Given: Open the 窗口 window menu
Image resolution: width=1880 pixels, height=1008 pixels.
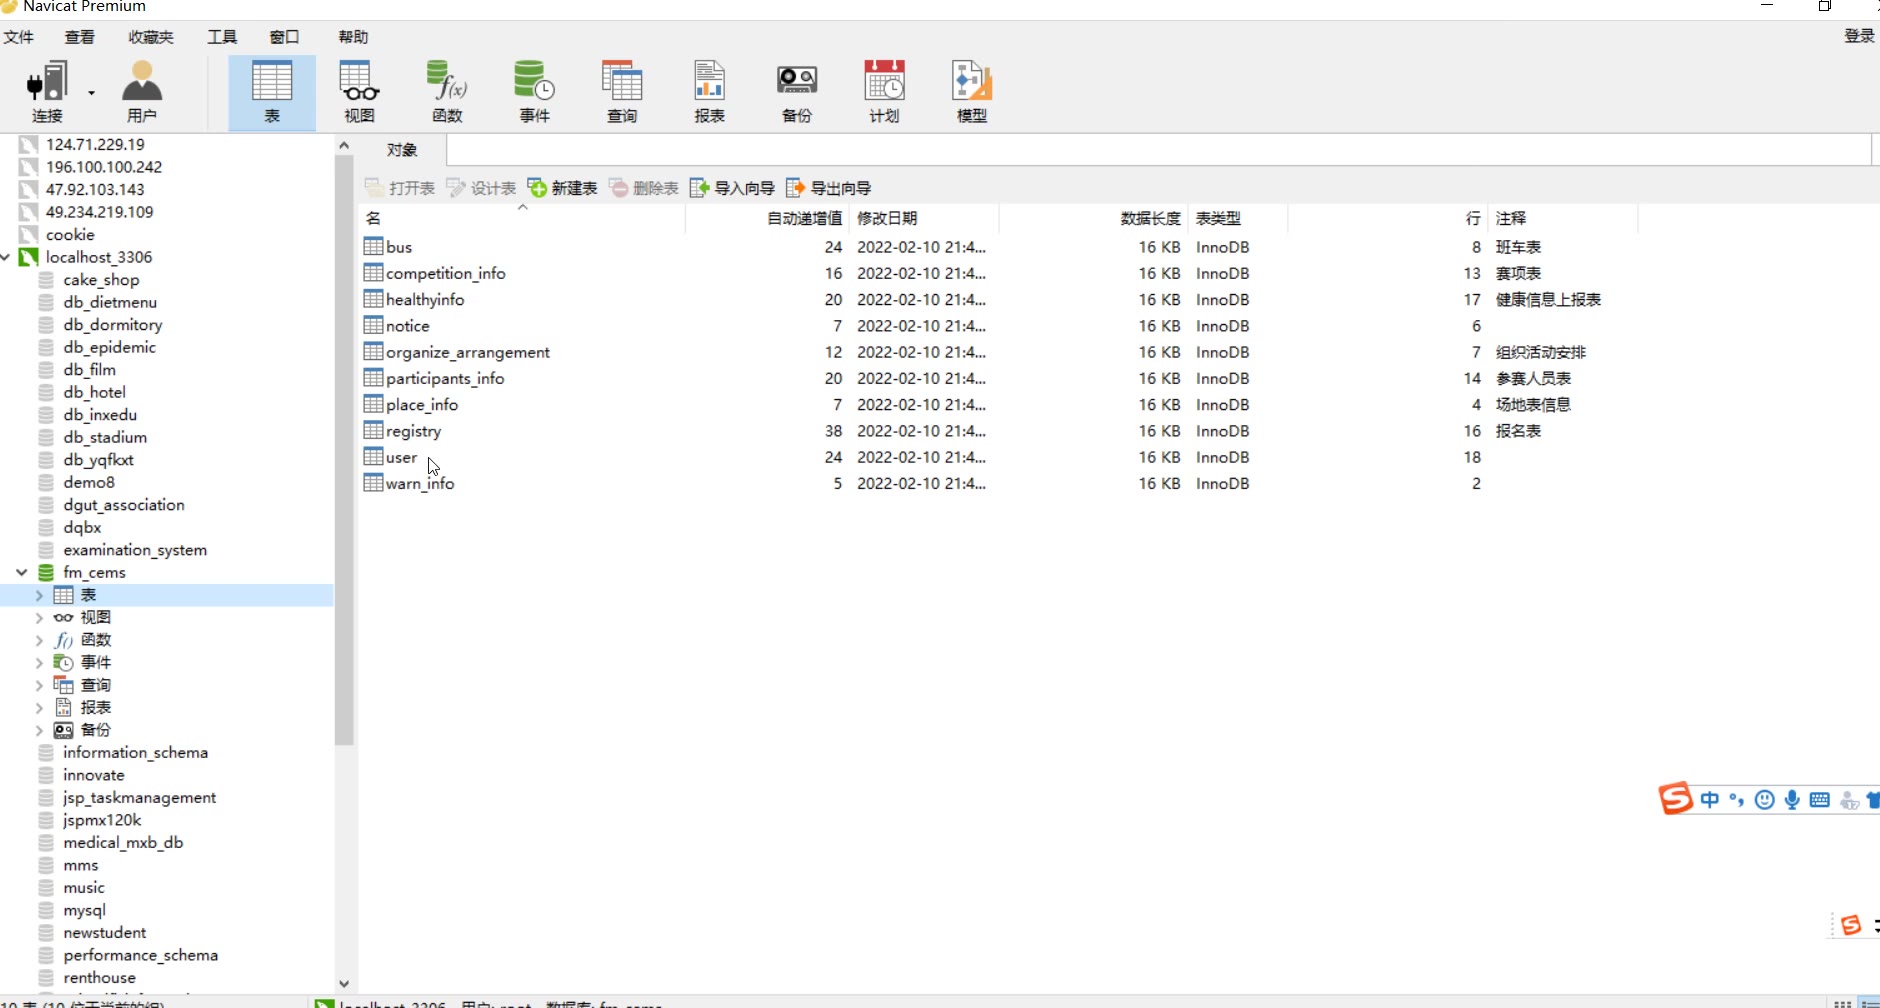Looking at the screenshot, I should 284,37.
